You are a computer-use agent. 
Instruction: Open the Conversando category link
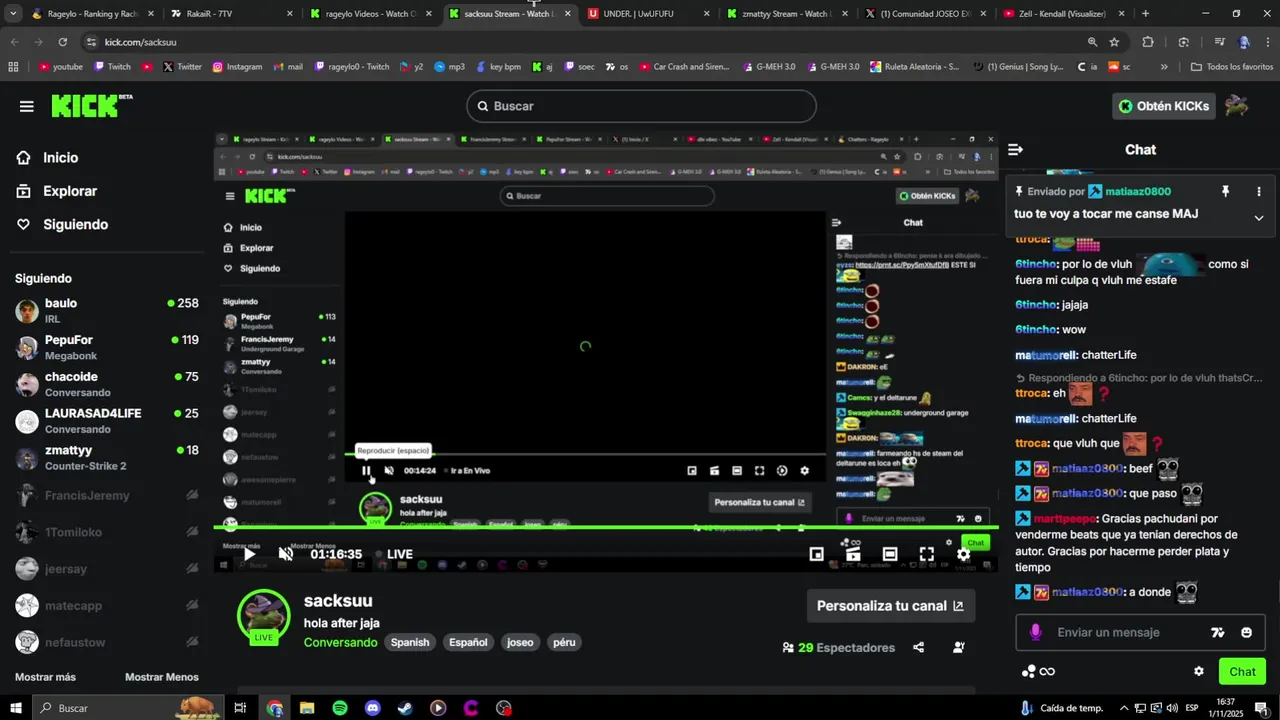[341, 642]
